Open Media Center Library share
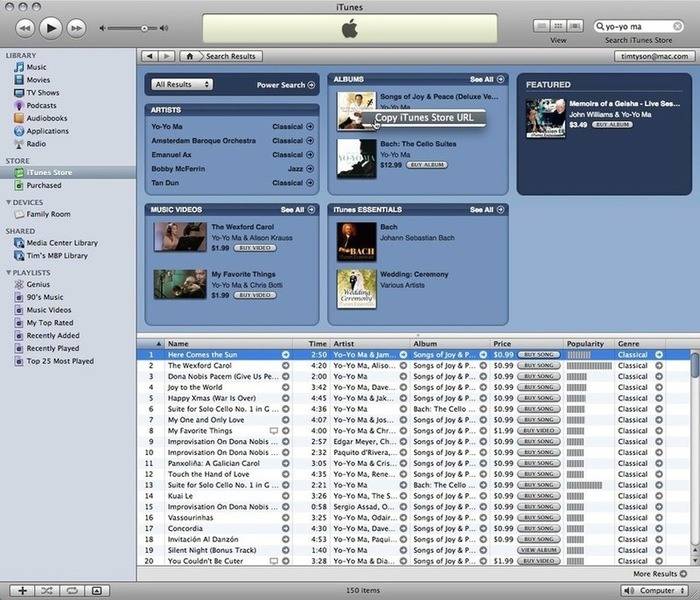Viewport: 700px width, 600px height. (62, 243)
